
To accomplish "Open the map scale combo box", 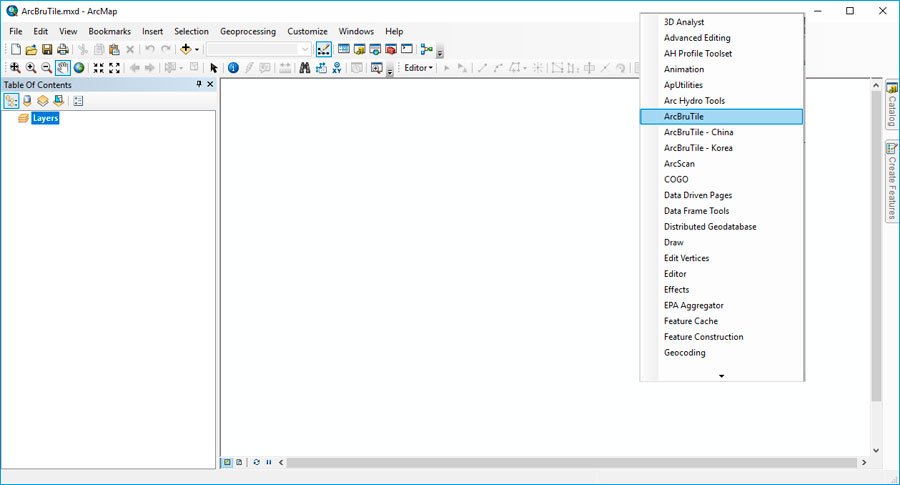I will coord(259,50).
